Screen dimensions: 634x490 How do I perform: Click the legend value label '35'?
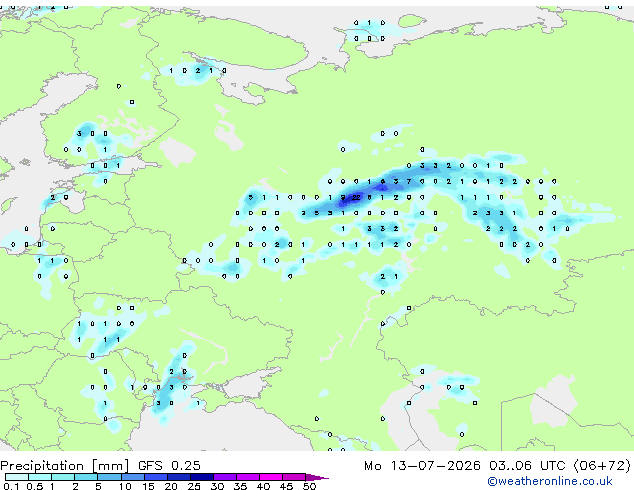[x=240, y=486]
